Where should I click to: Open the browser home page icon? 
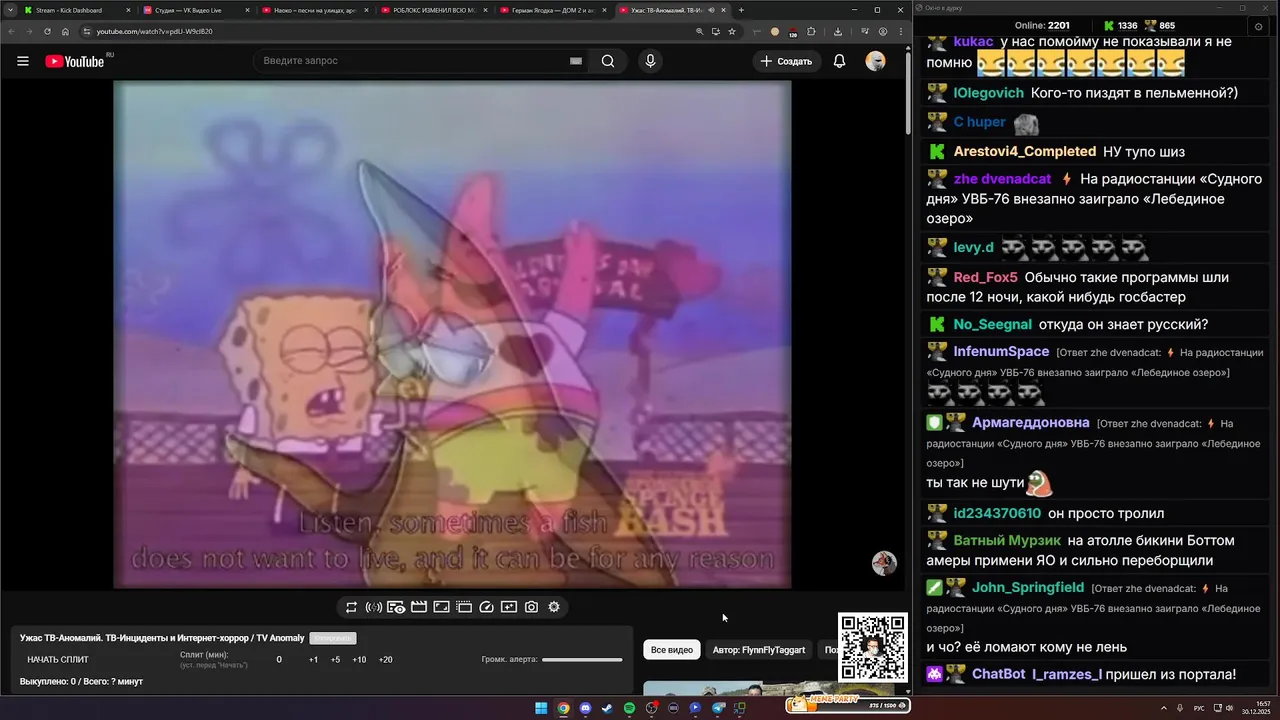pyautogui.click(x=65, y=31)
